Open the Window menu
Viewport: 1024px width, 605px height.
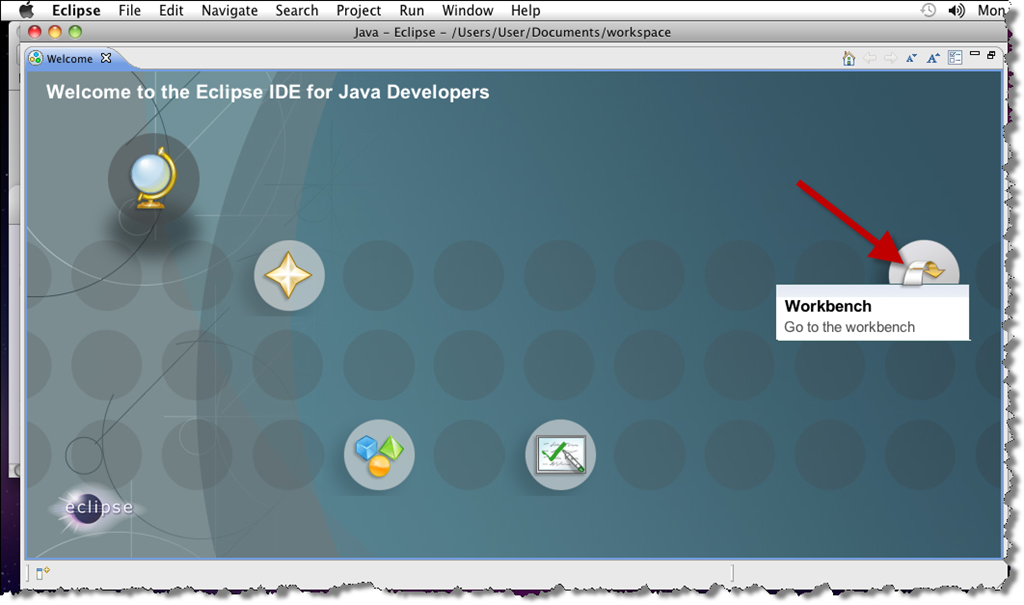click(x=468, y=10)
